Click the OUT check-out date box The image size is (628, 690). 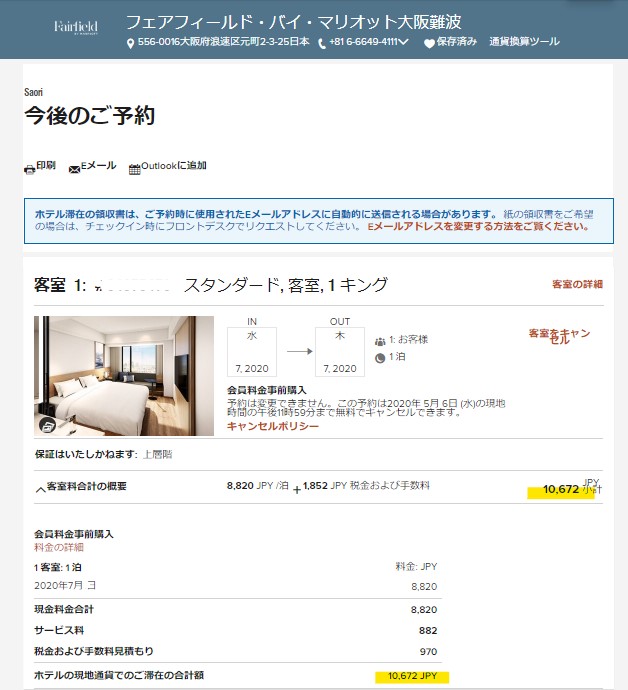click(x=340, y=352)
